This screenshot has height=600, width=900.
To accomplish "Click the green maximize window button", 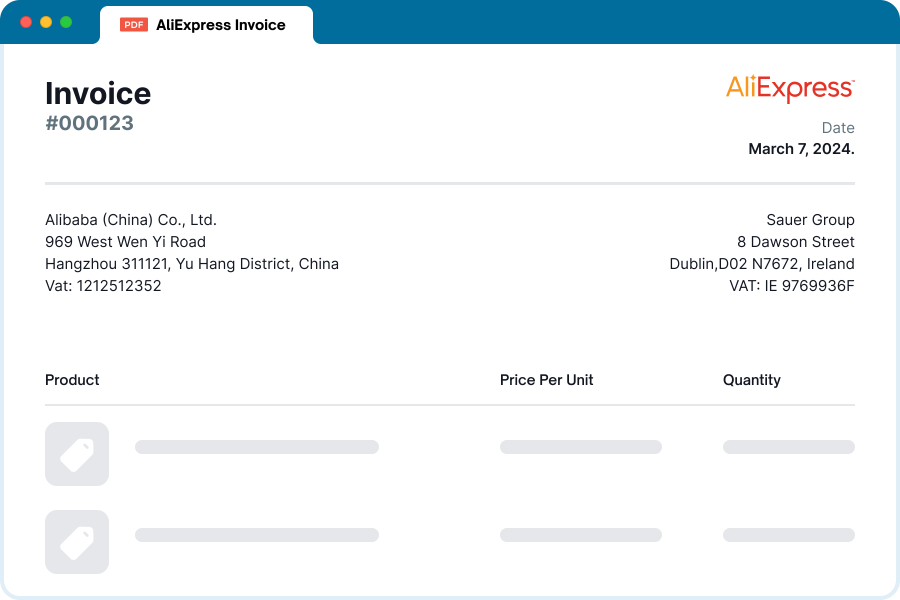I will coord(66,22).
